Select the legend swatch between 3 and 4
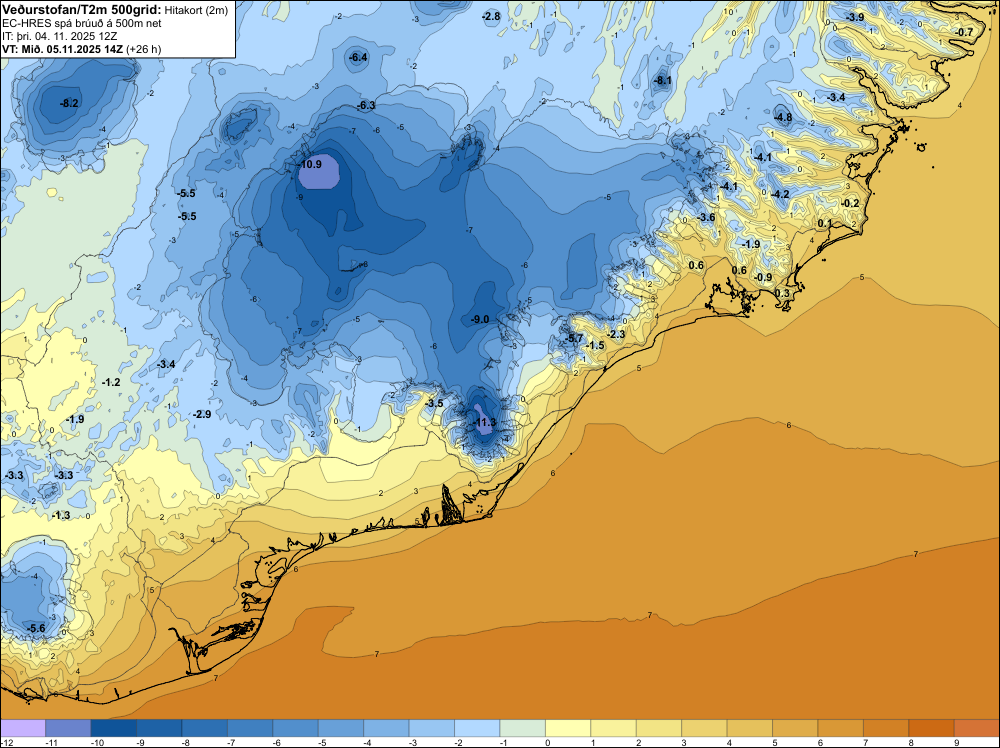The image size is (1000, 748). coord(704,728)
